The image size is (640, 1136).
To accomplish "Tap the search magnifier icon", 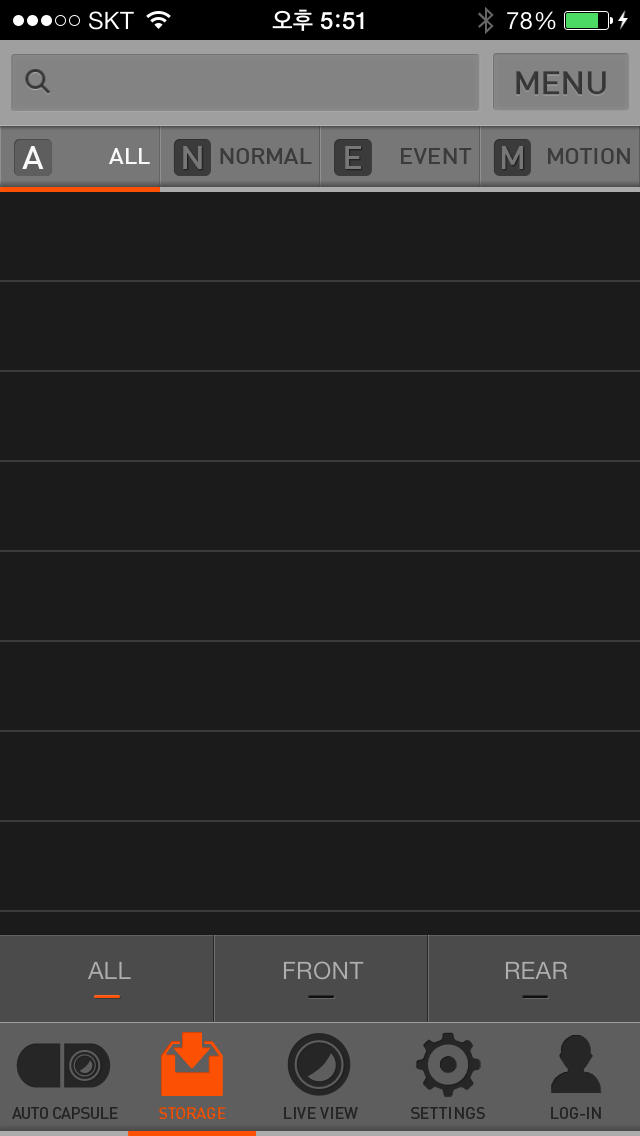I will (38, 82).
